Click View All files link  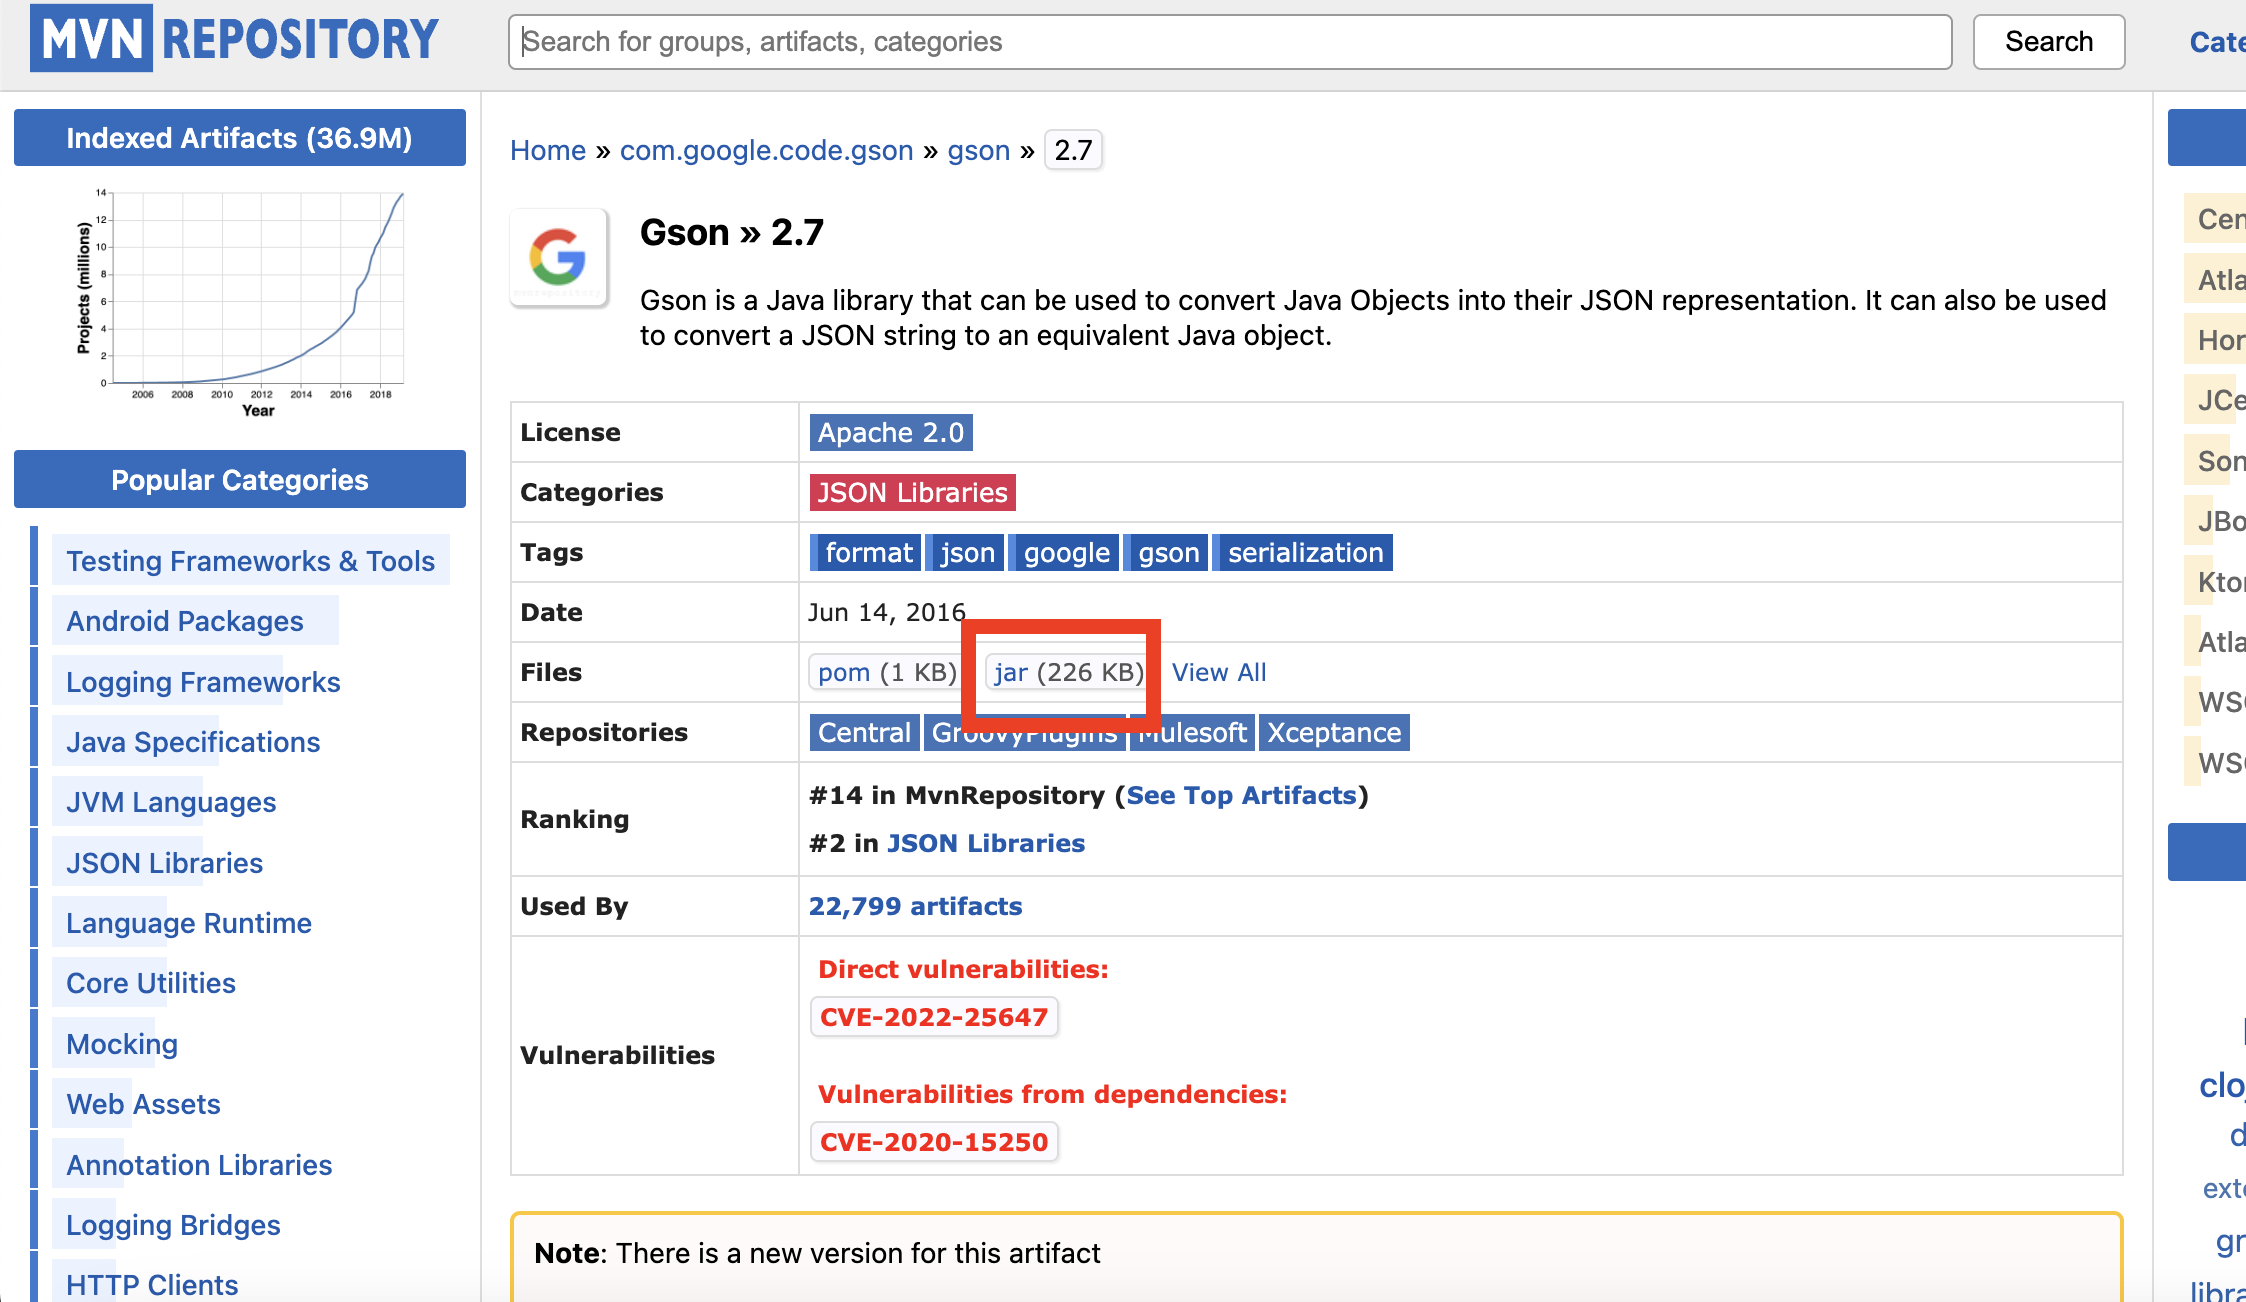[x=1218, y=672]
